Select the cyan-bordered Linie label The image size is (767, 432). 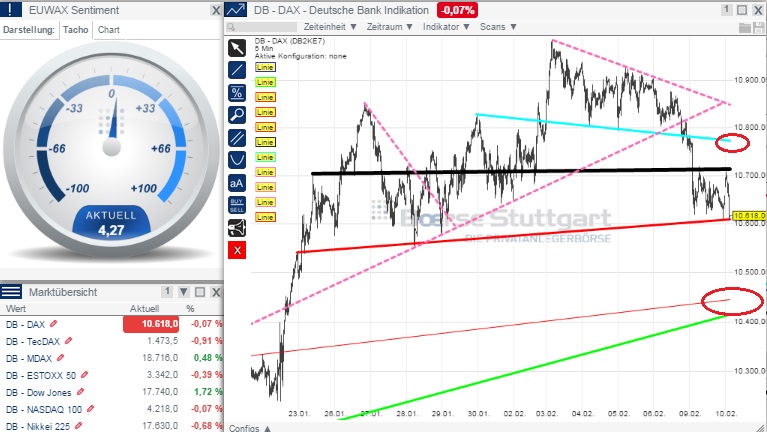point(265,157)
